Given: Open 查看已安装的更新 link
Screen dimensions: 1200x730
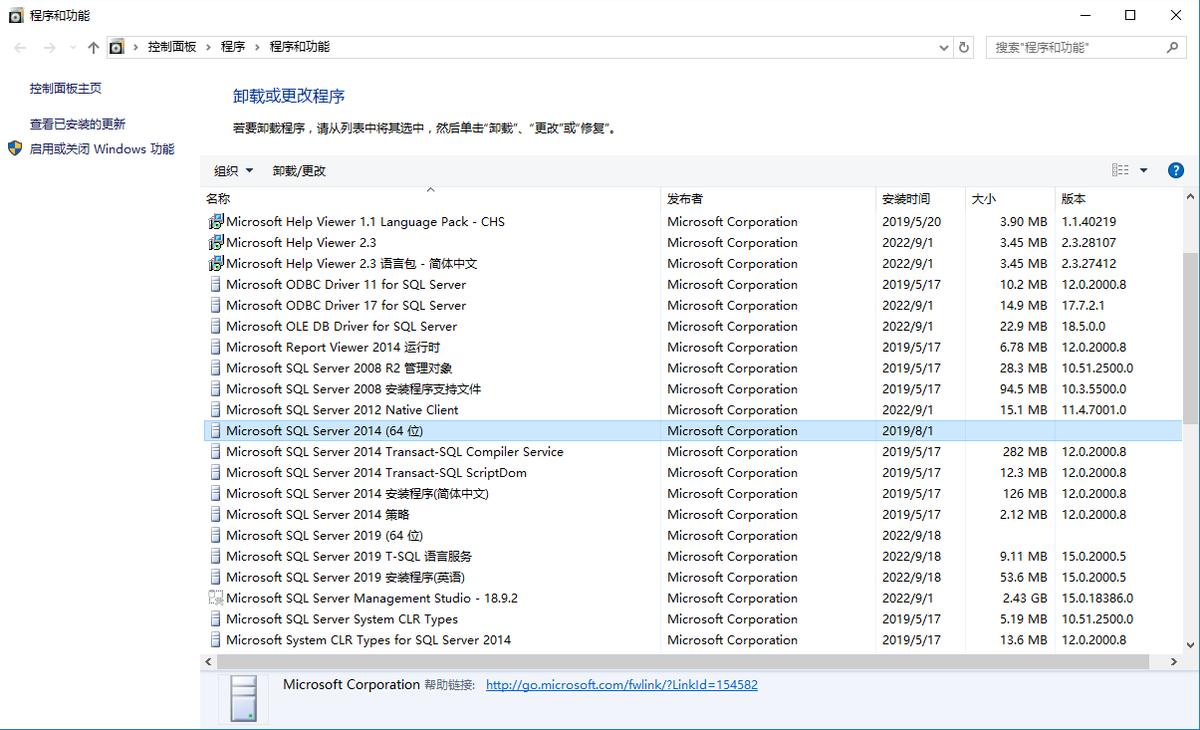Looking at the screenshot, I should [78, 124].
